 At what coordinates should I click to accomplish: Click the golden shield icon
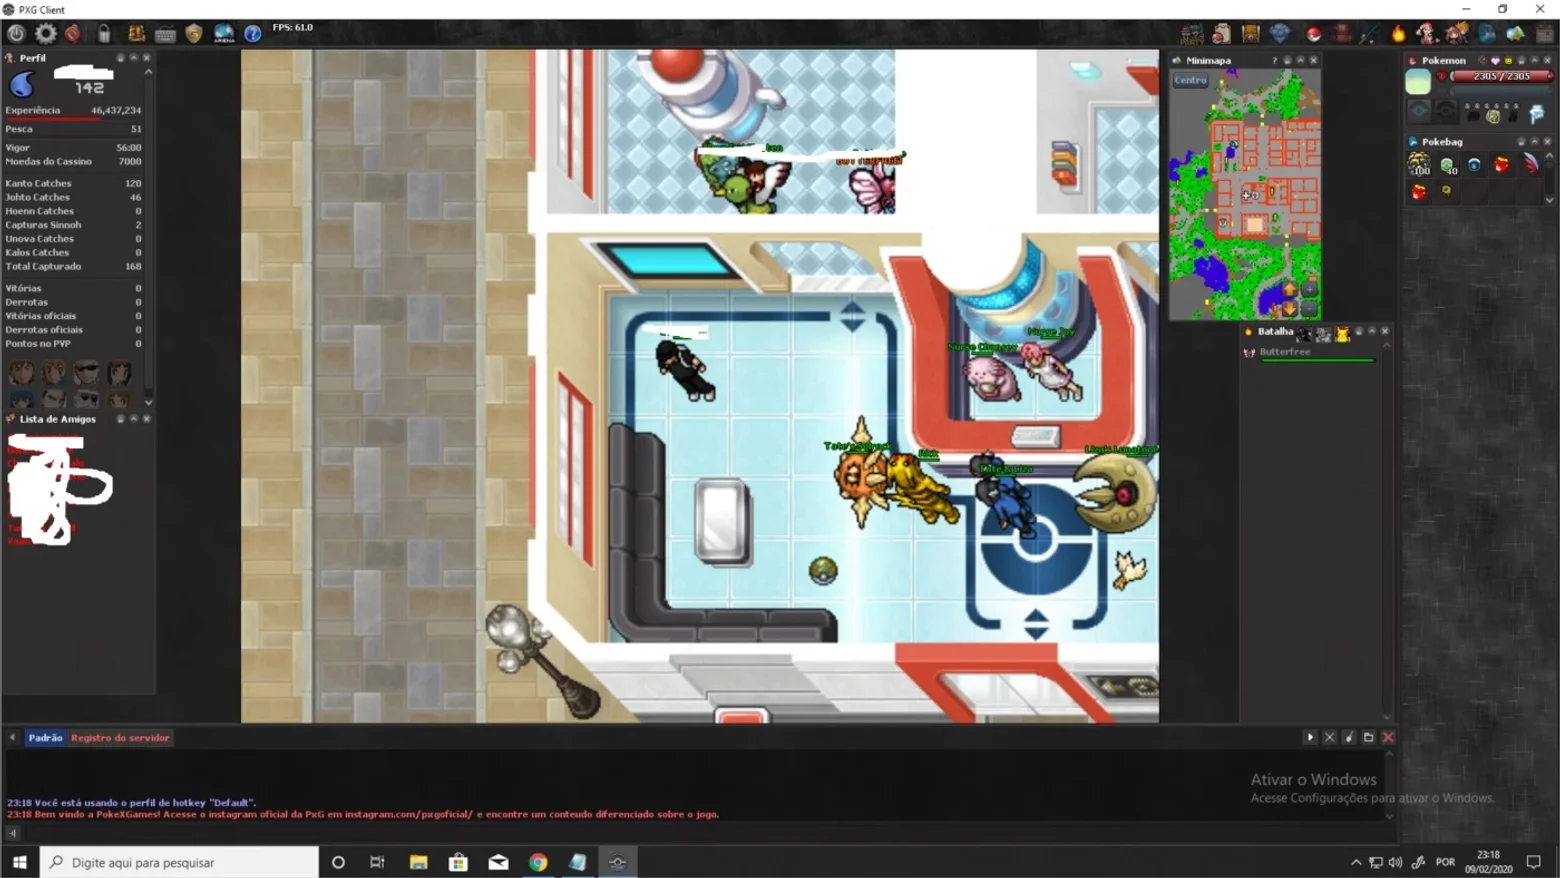coord(194,34)
